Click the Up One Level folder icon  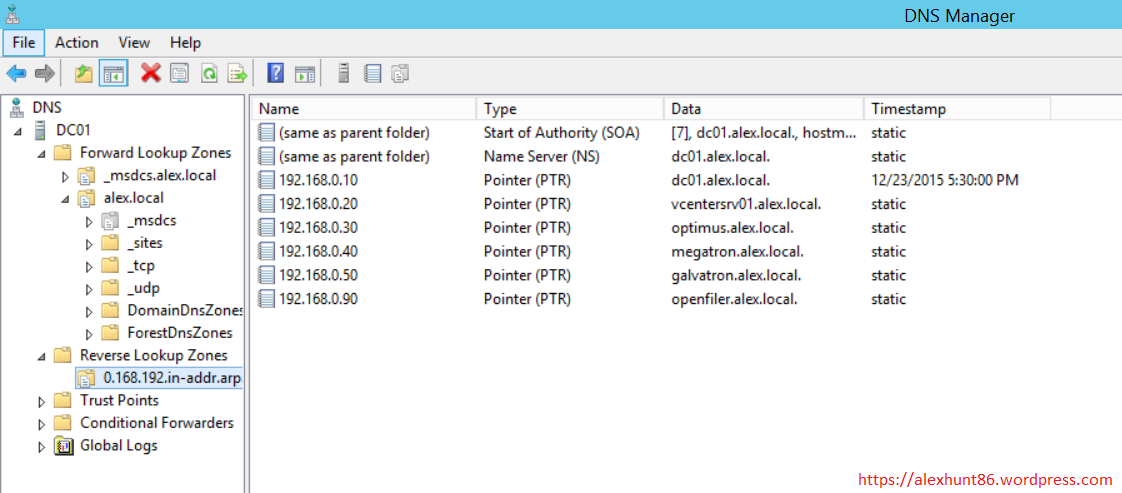pyautogui.click(x=84, y=73)
